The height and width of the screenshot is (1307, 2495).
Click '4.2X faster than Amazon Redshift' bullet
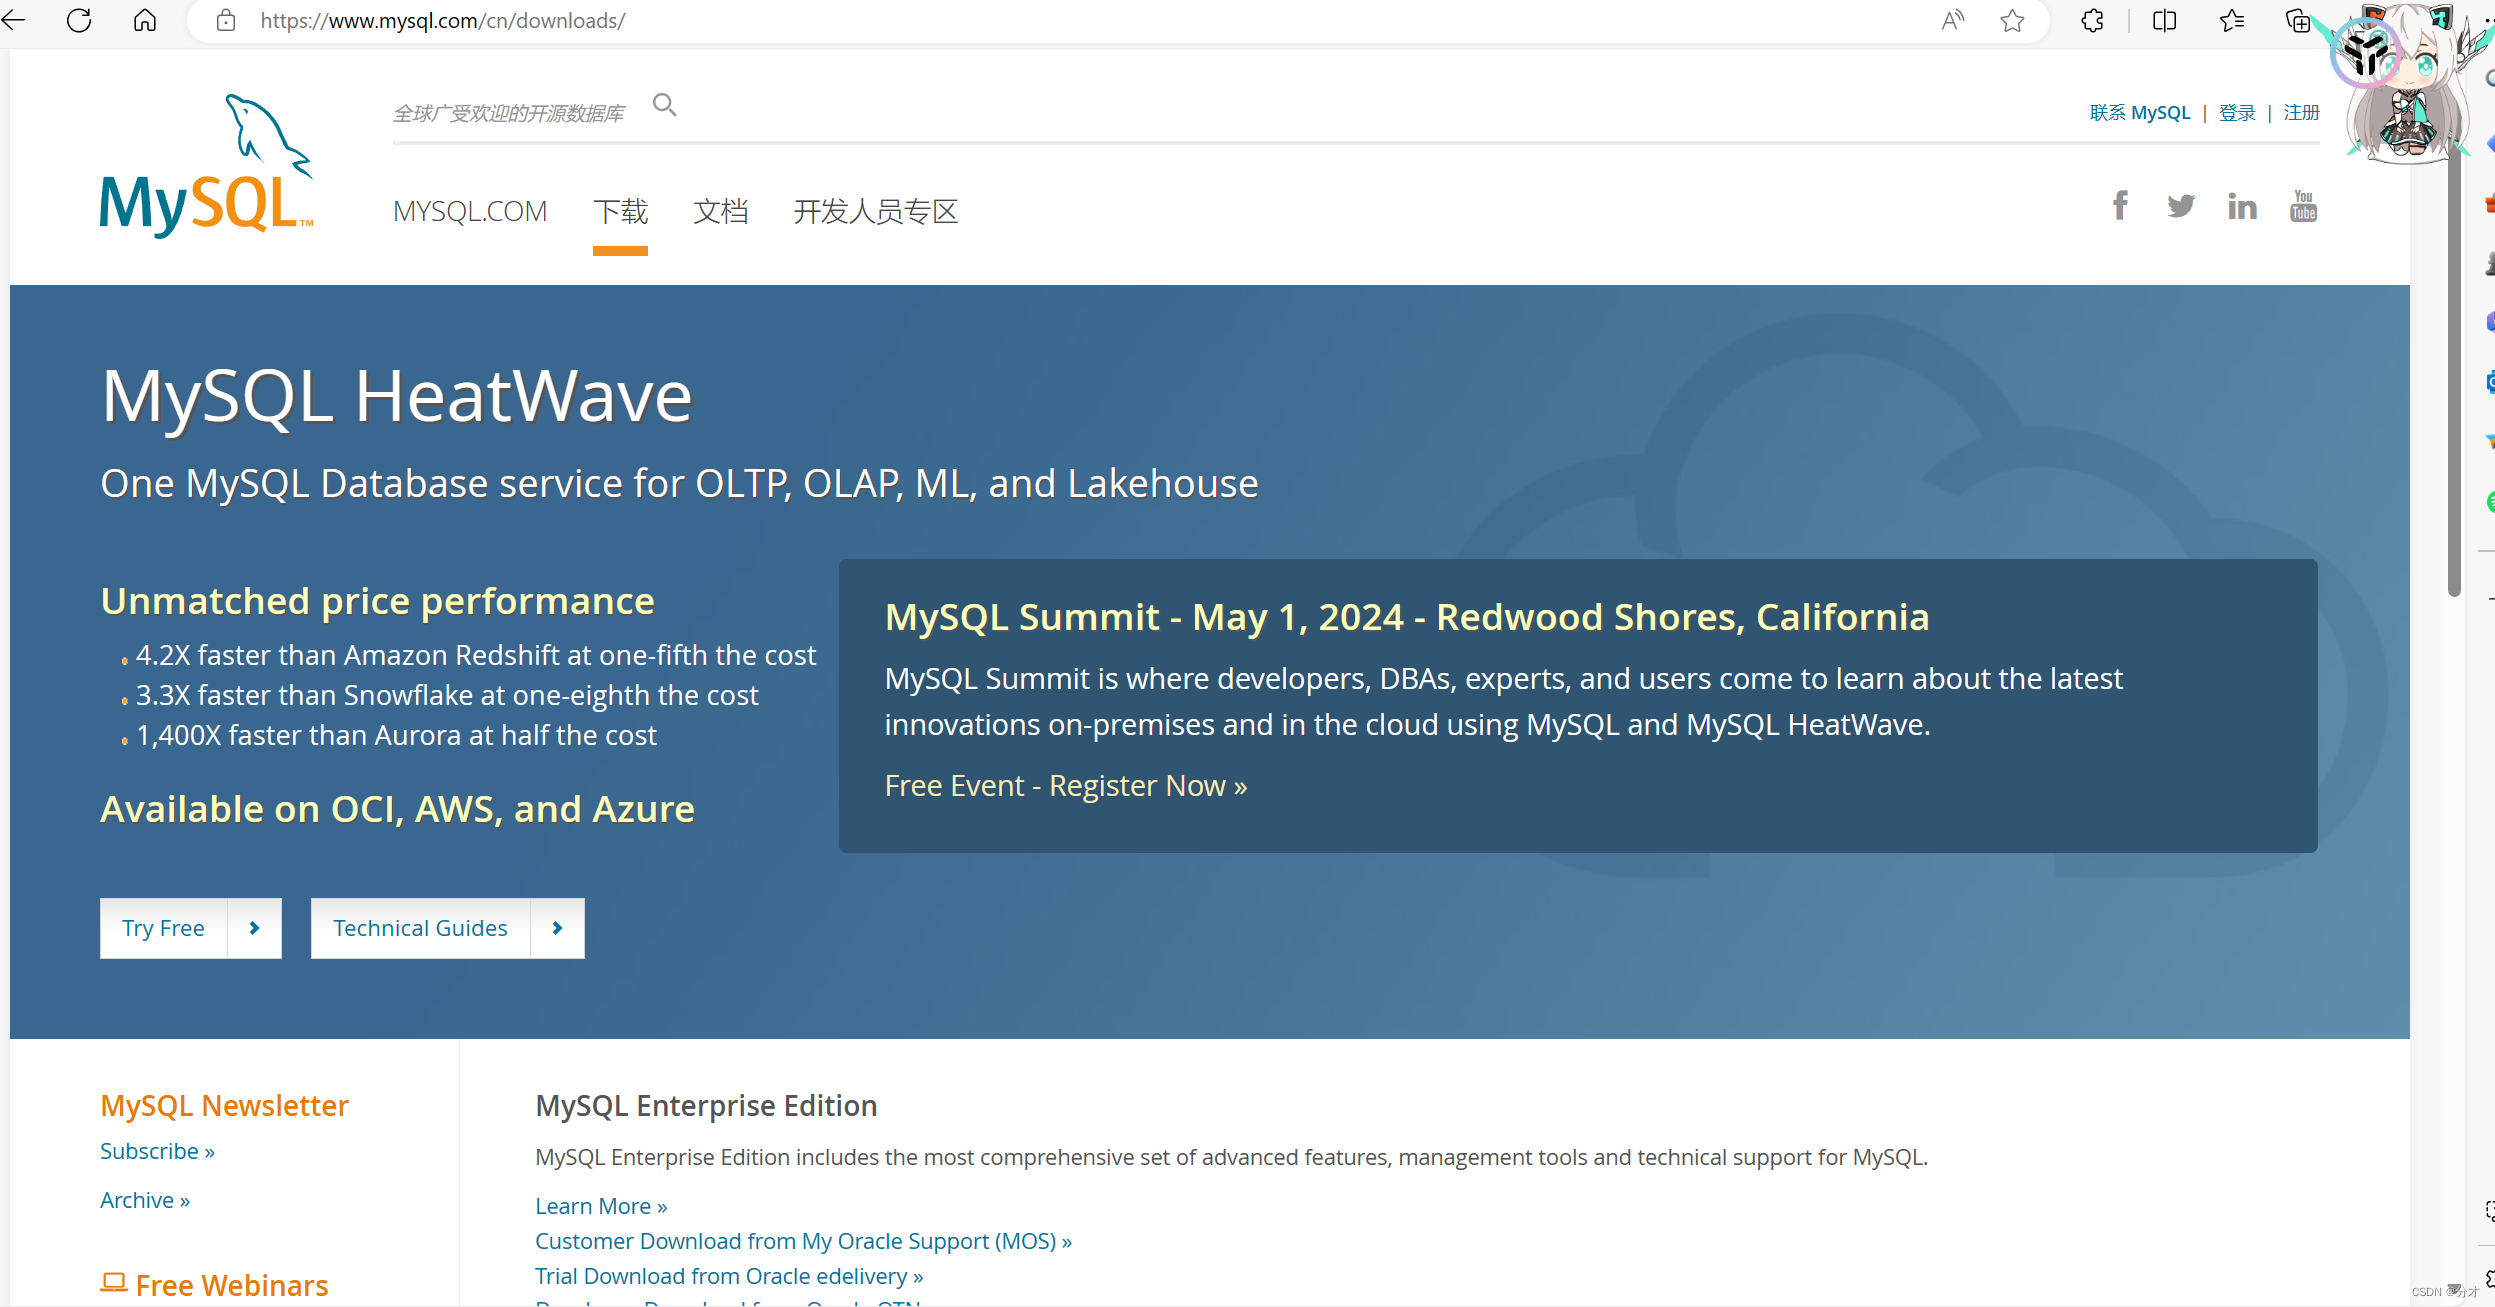[x=476, y=655]
